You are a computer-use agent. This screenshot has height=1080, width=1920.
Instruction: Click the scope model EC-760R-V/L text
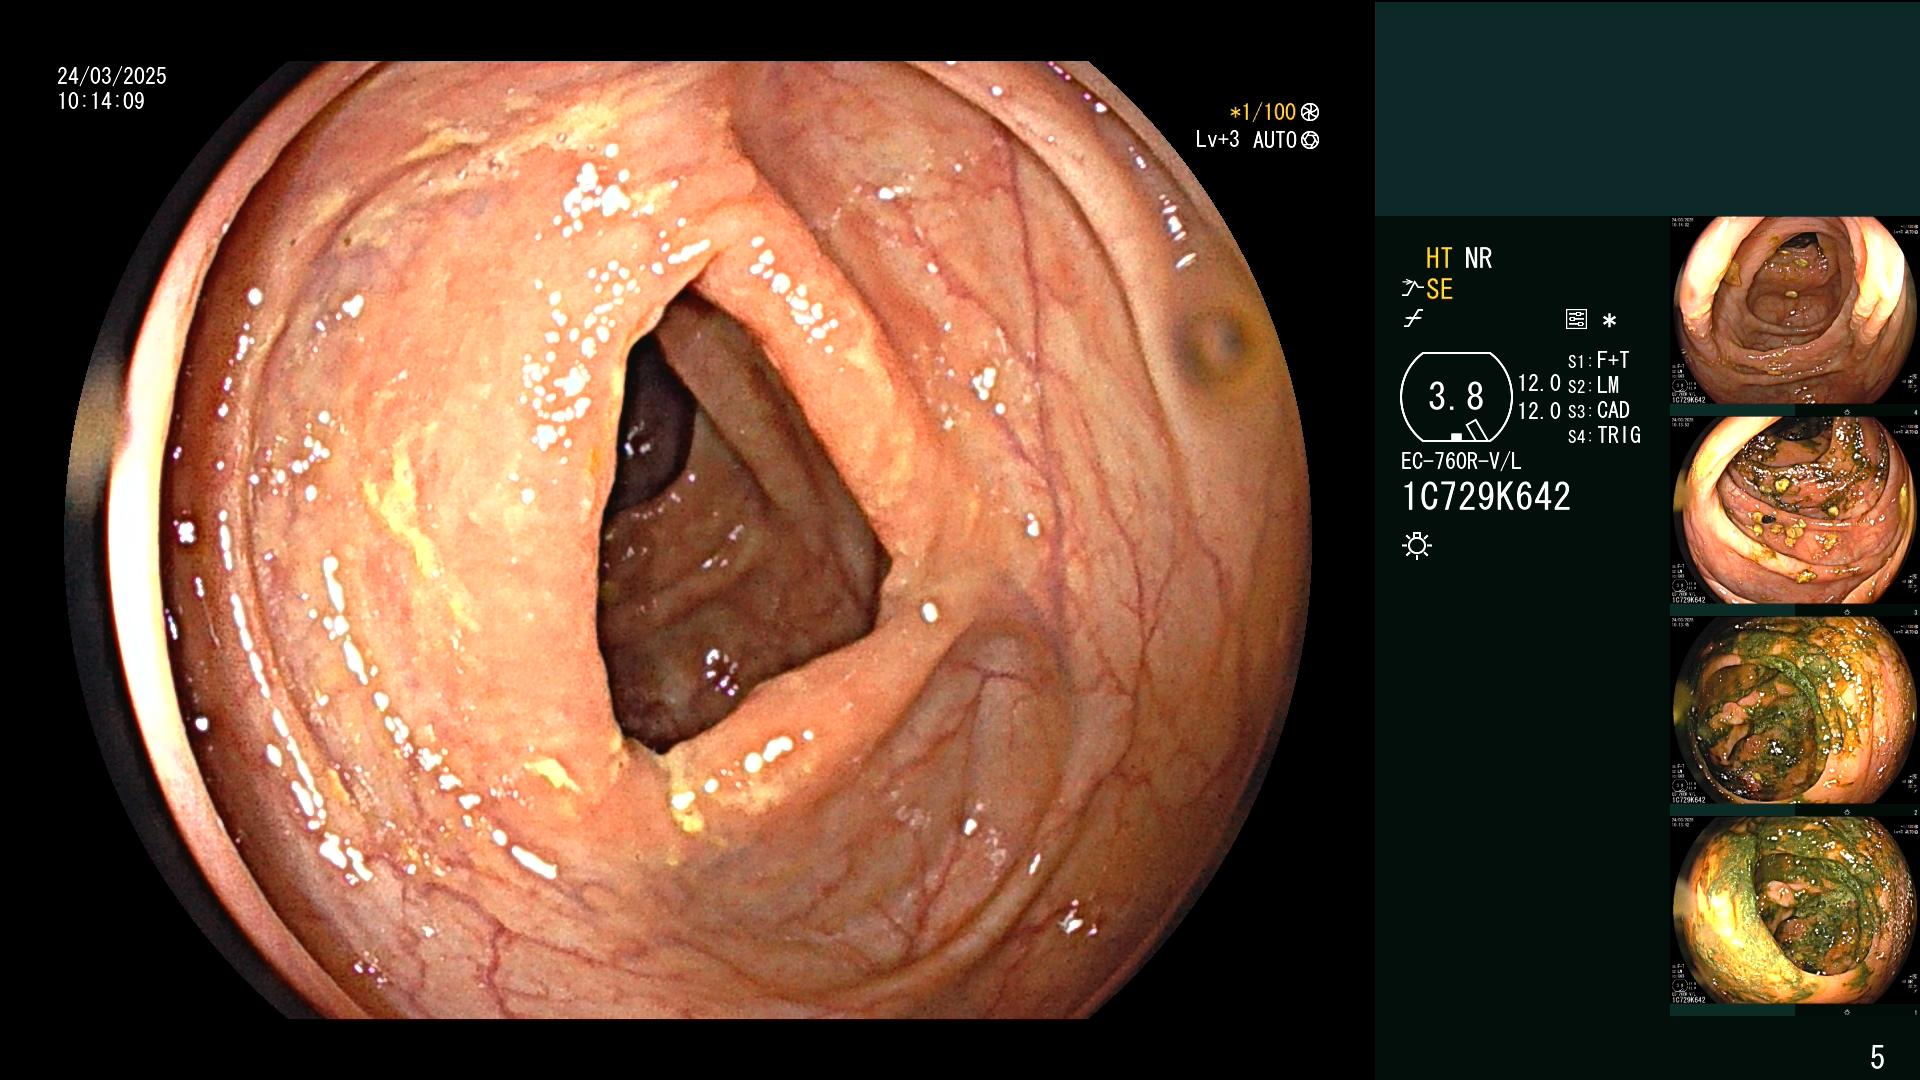[x=1461, y=461]
